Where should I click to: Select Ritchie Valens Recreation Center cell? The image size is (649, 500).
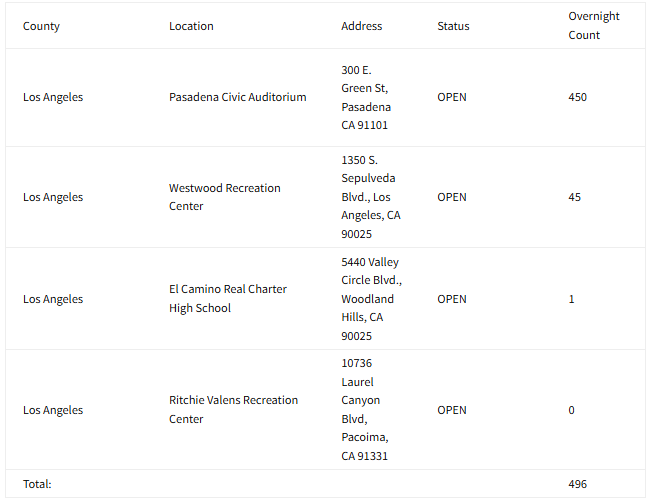233,409
